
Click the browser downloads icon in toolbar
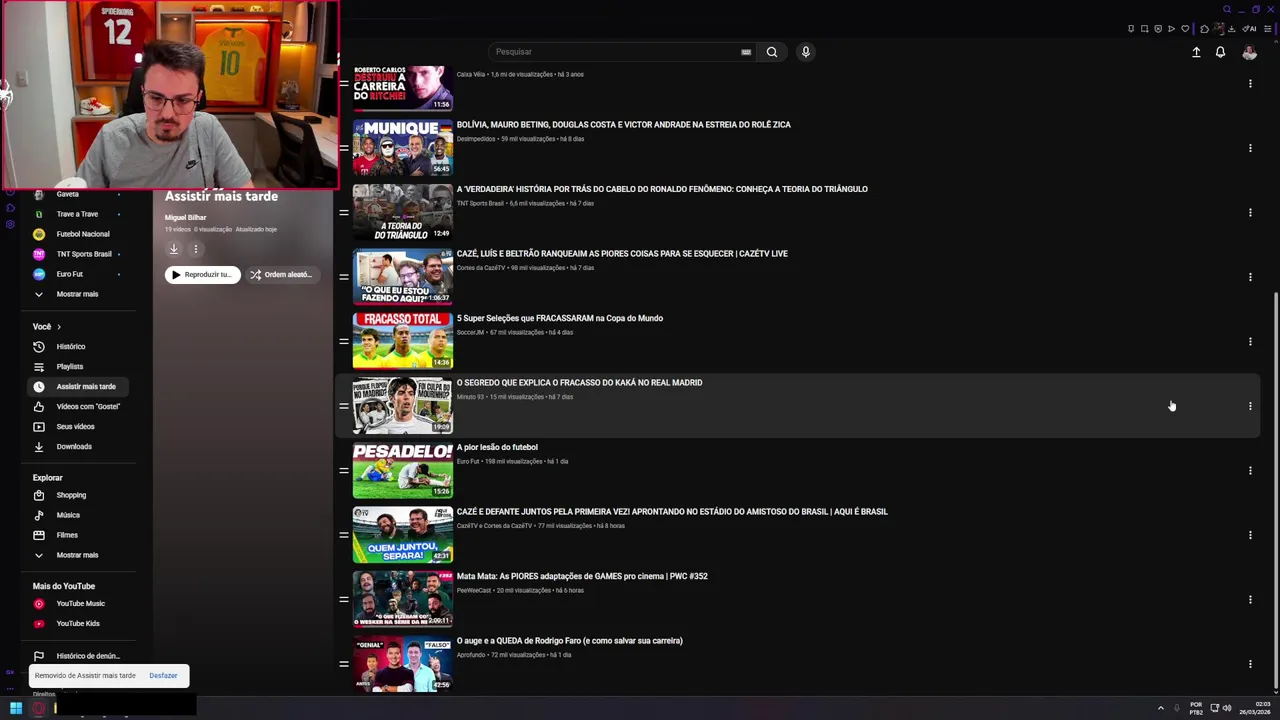[1231, 29]
